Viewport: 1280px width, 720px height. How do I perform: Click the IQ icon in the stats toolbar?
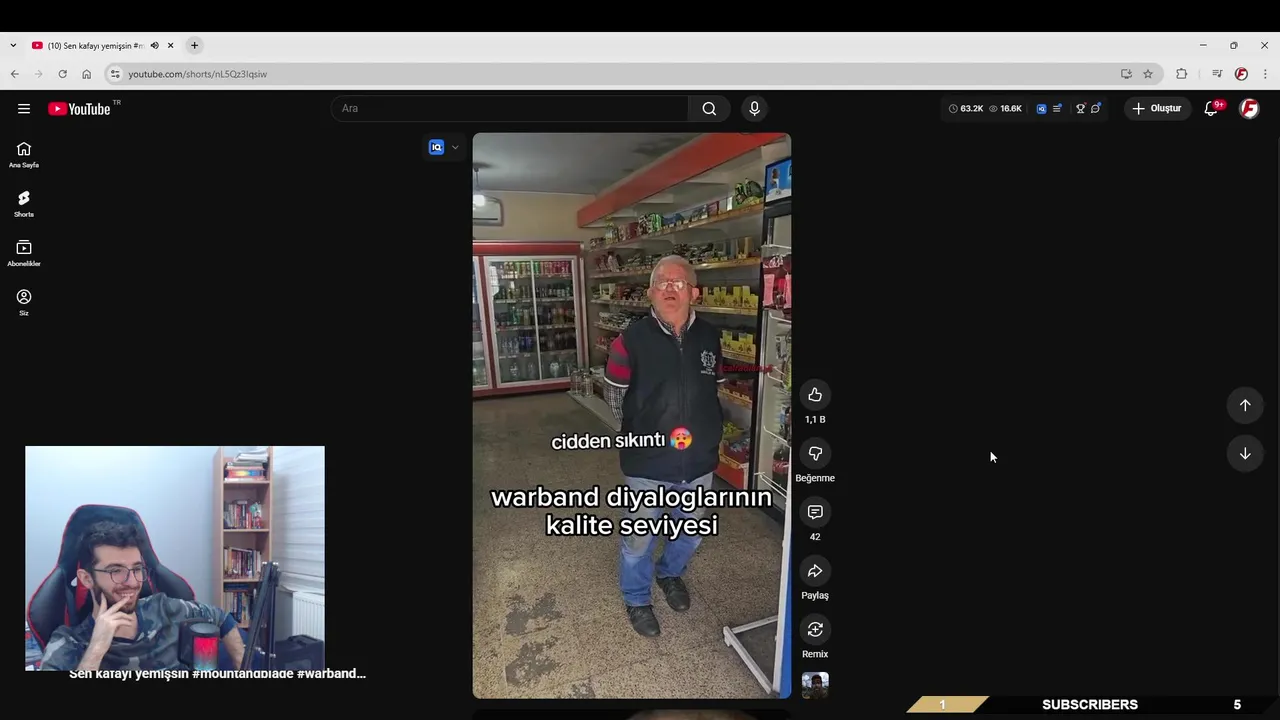click(x=1041, y=108)
